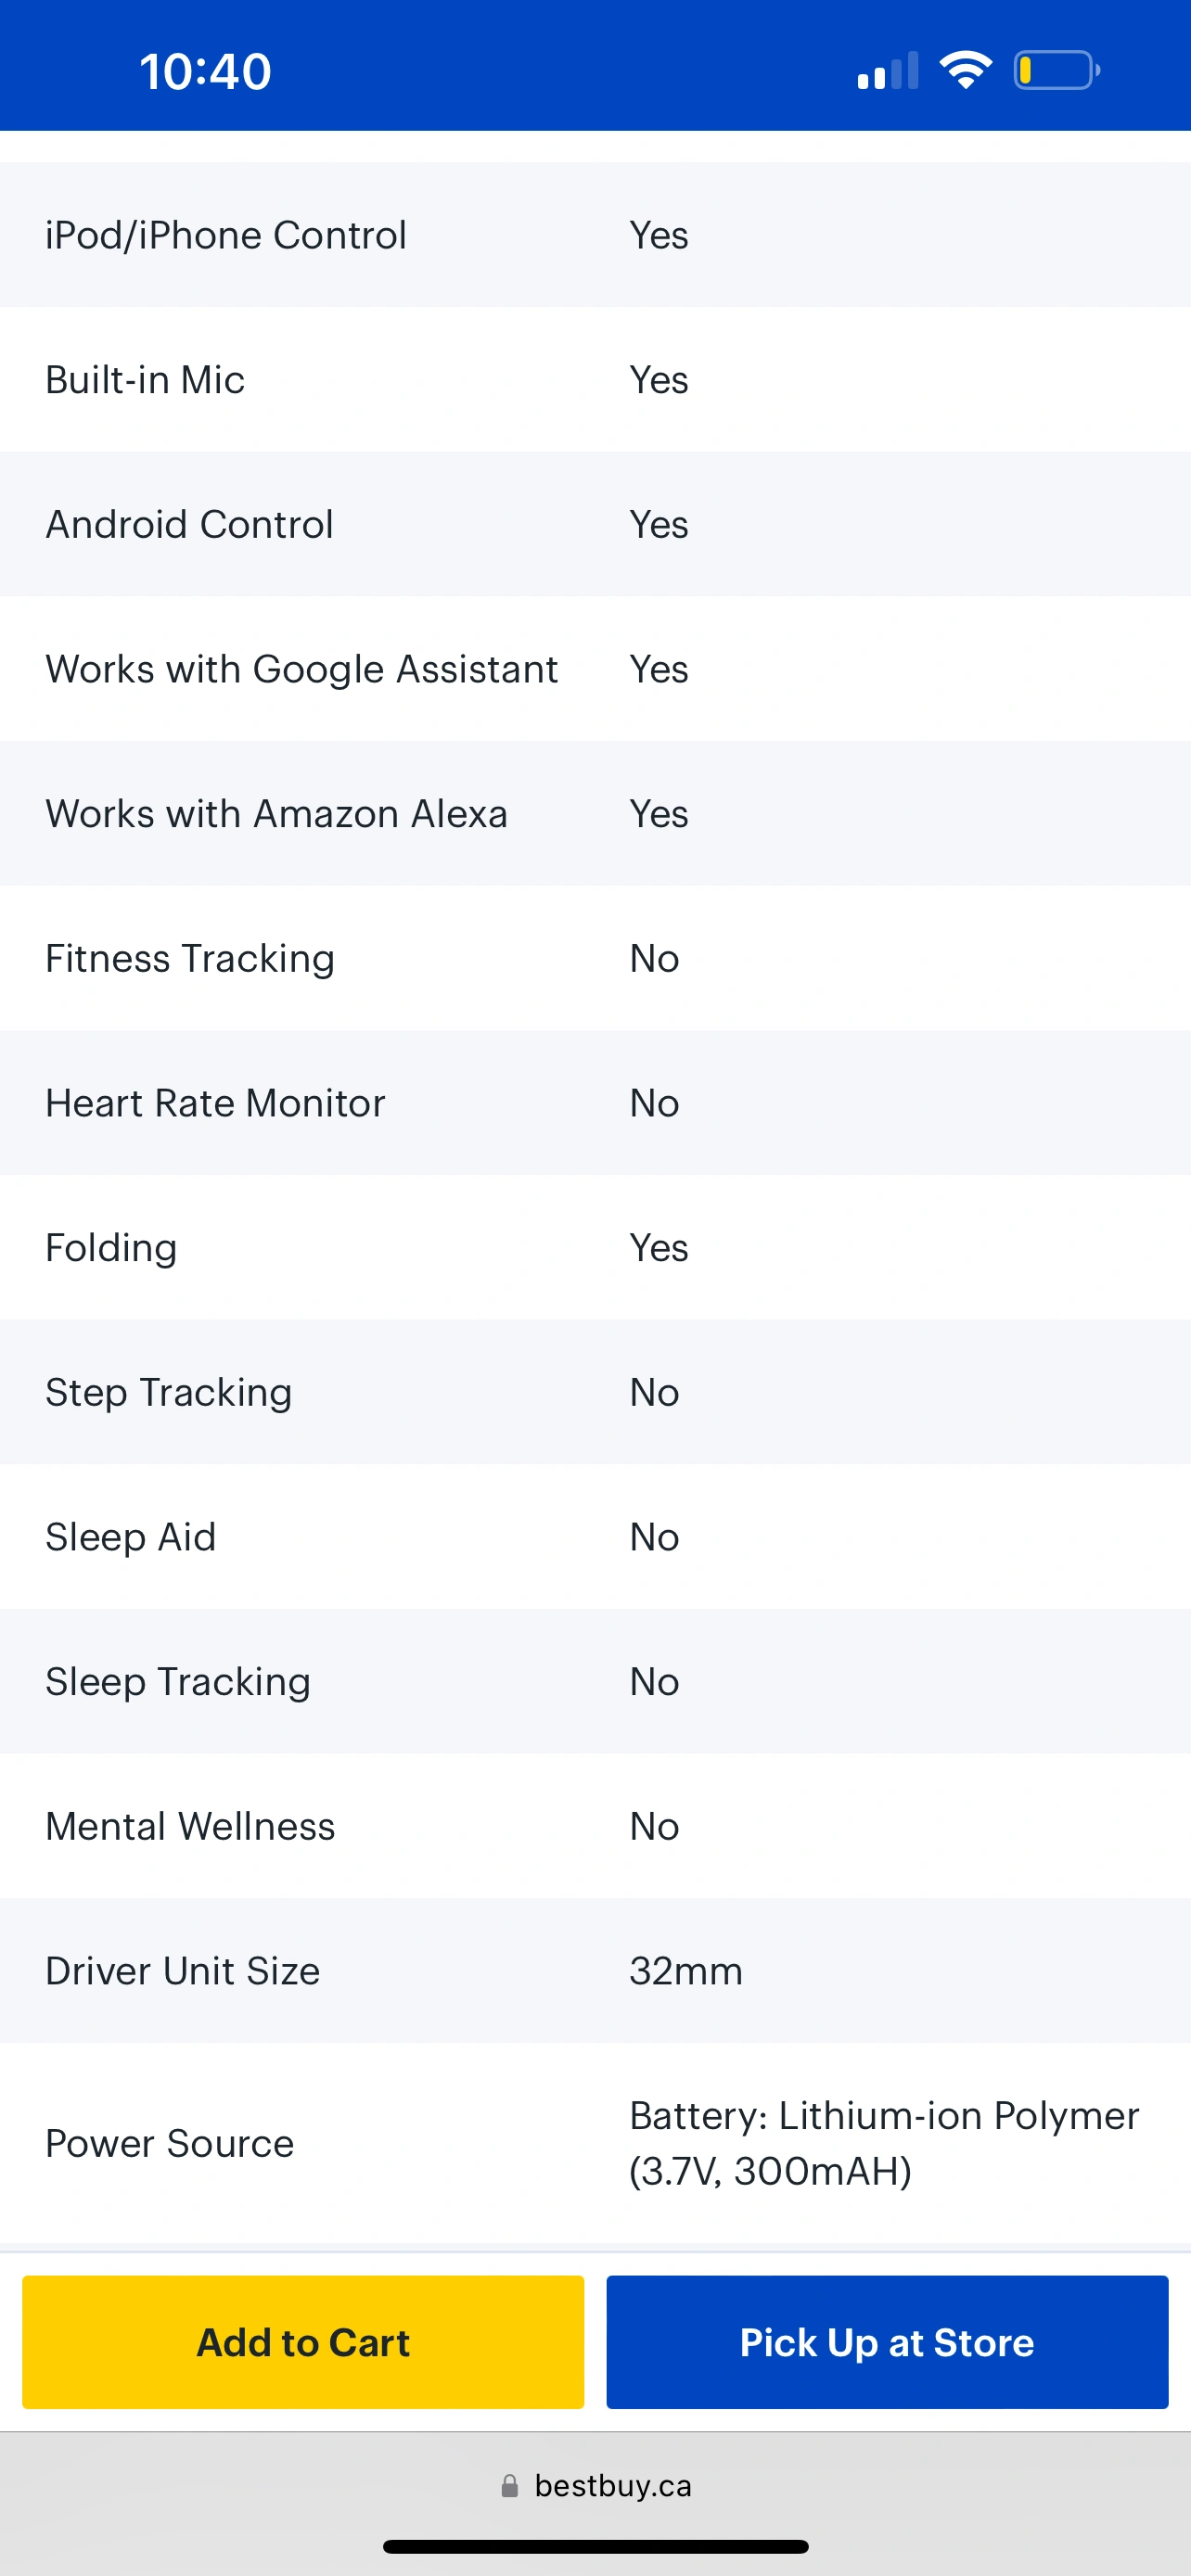Tap the Mental Wellness spec label

tap(190, 1826)
